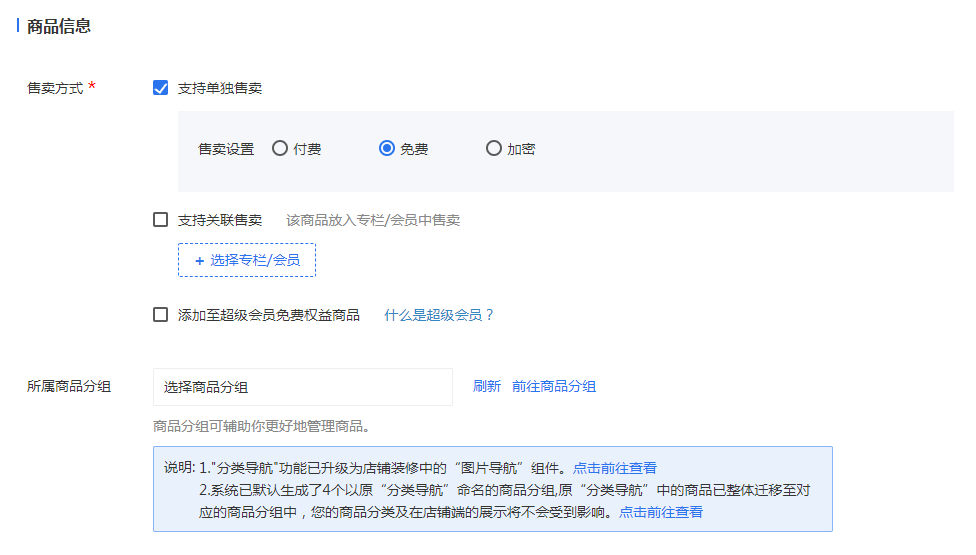Click the 商品信息 section heading
Screen dimensions: 976x555
[x=59, y=26]
